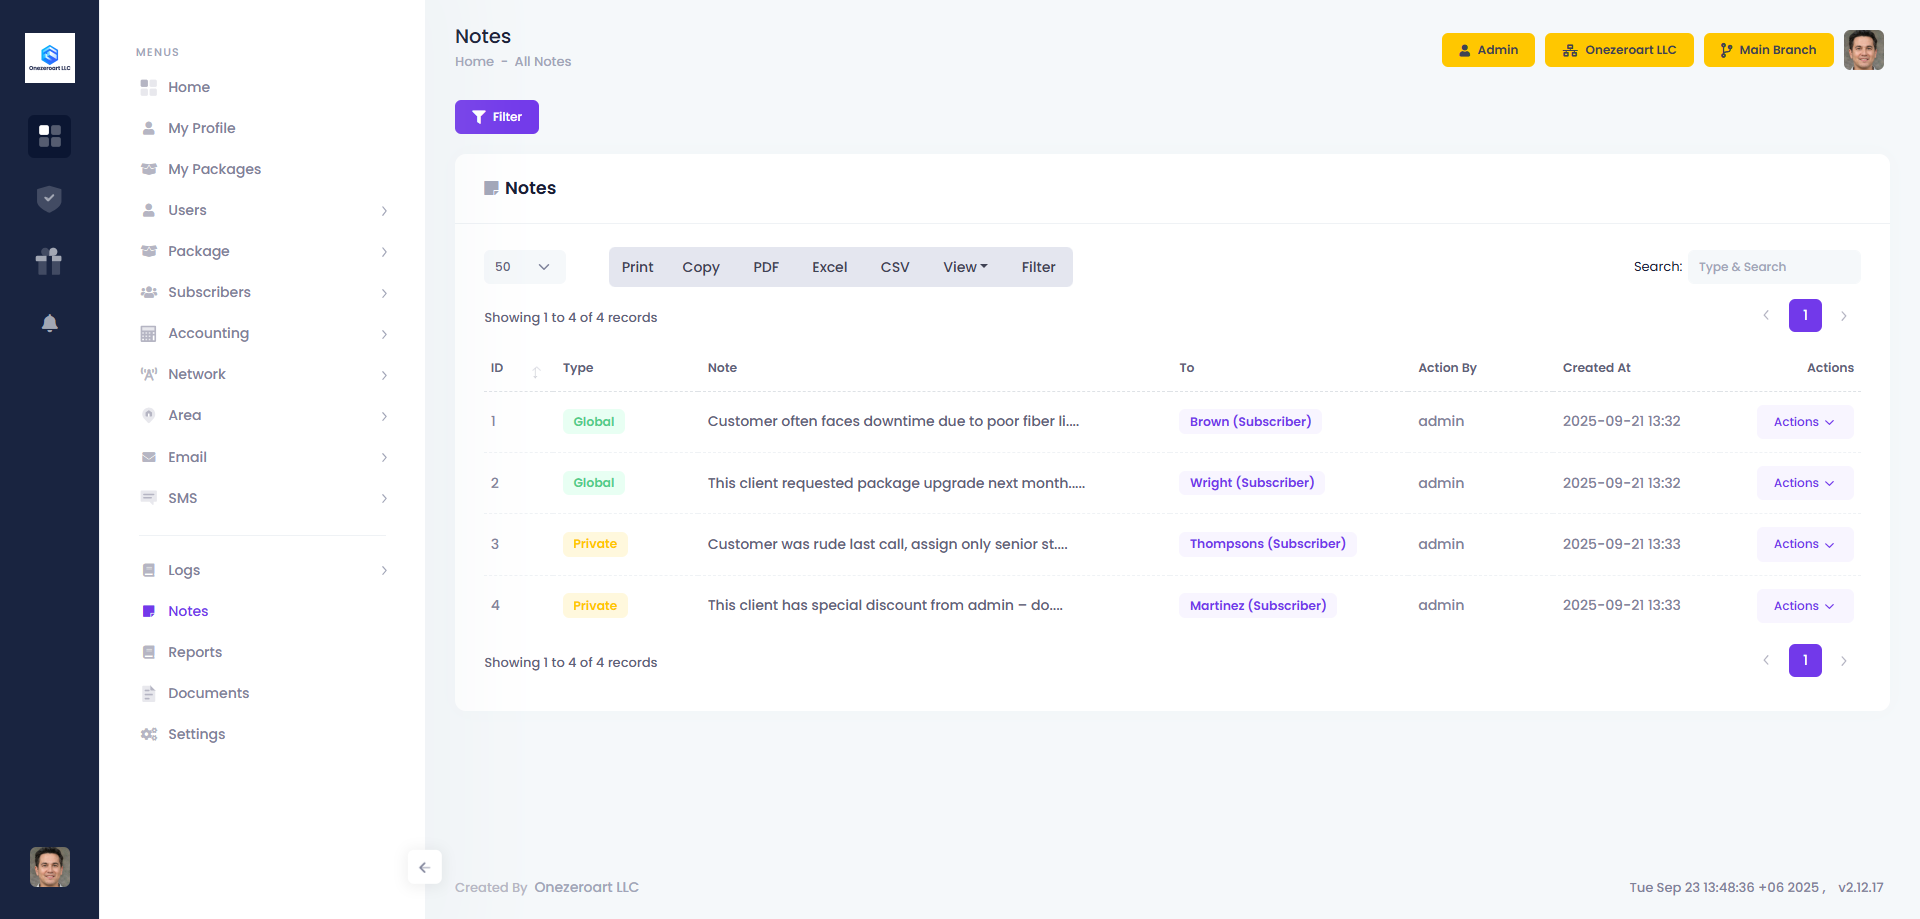Go to Settings in the sidebar
The height and width of the screenshot is (919, 1920).
196,734
